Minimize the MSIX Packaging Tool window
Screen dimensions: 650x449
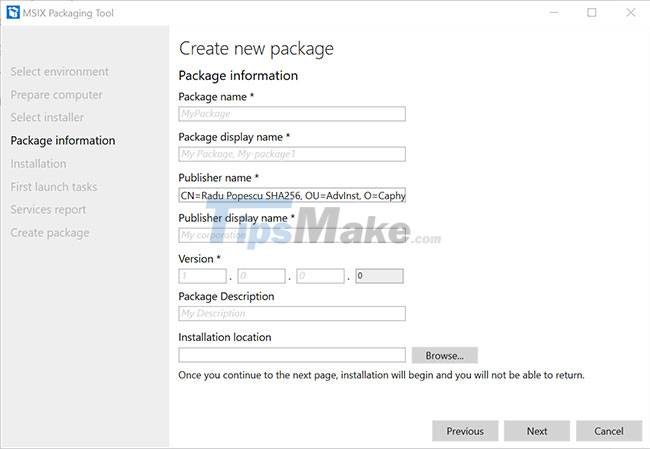coord(554,12)
